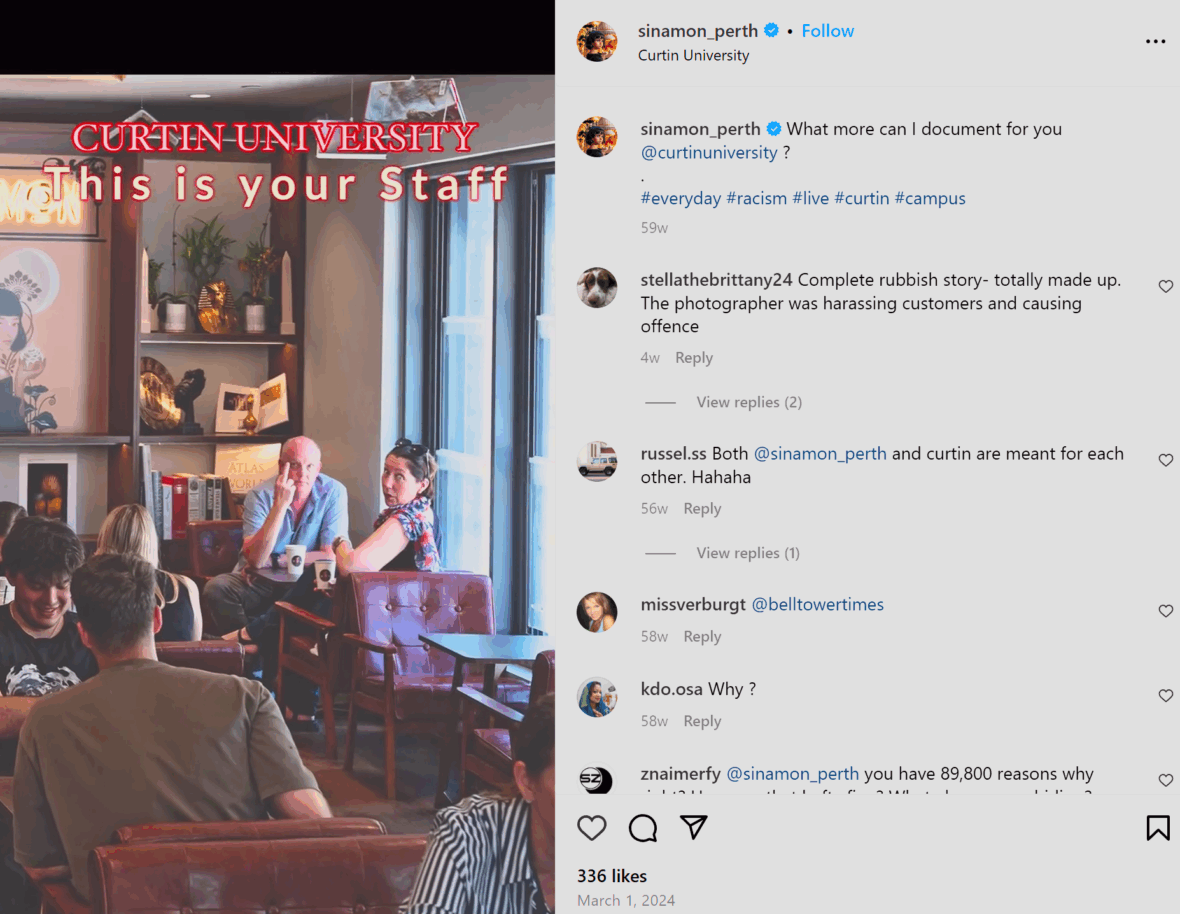Open @belltowertimes mention
The width and height of the screenshot is (1180, 914).
pyautogui.click(x=817, y=605)
